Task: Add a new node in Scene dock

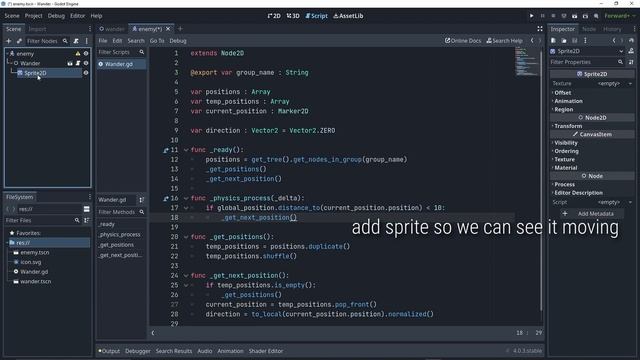Action: [x=9, y=41]
